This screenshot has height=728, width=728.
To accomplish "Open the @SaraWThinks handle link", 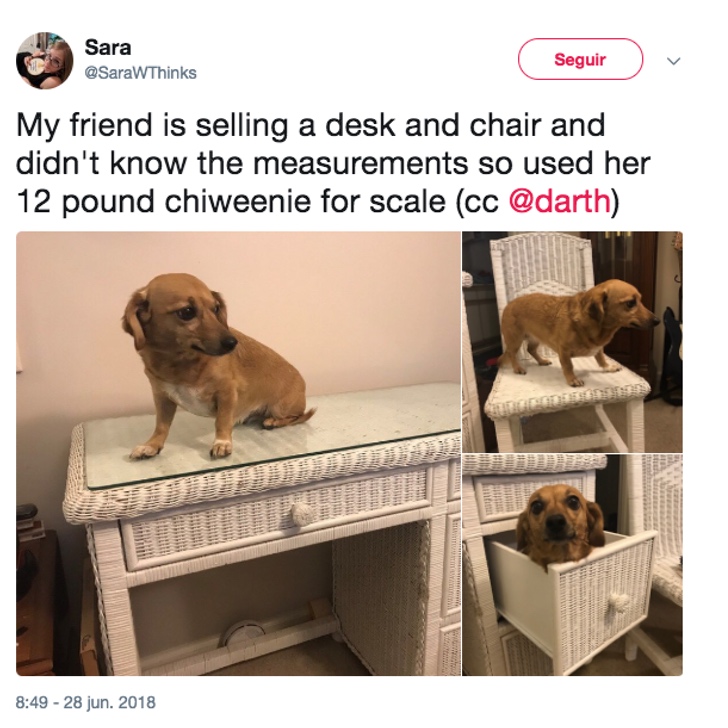I will tap(140, 73).
